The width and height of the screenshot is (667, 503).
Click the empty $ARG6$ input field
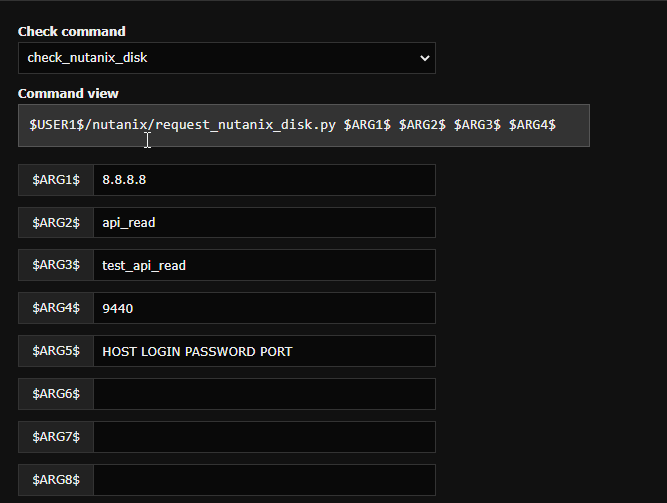[265, 394]
